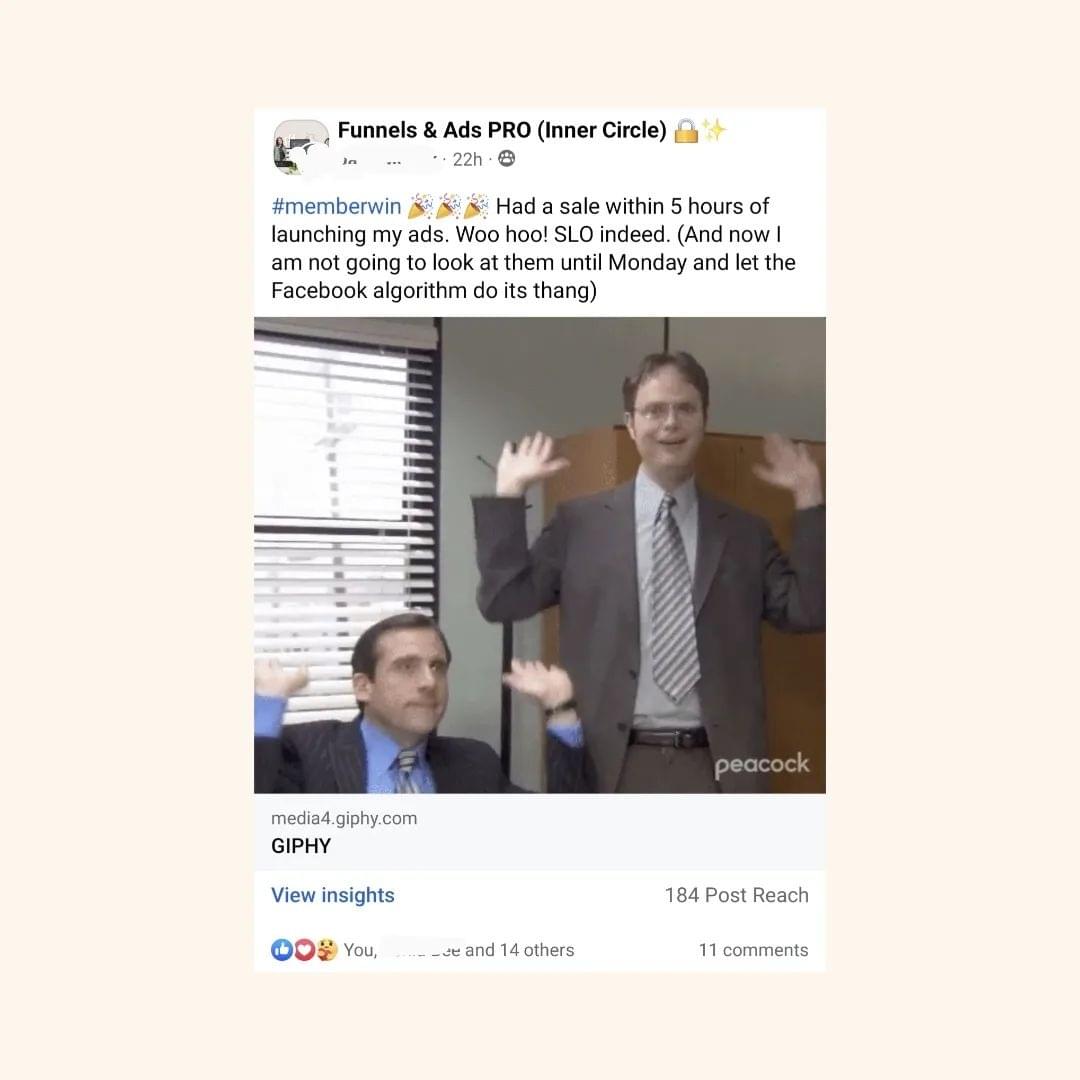
Task: Play the GIF of two men celebrating
Action: [539, 555]
